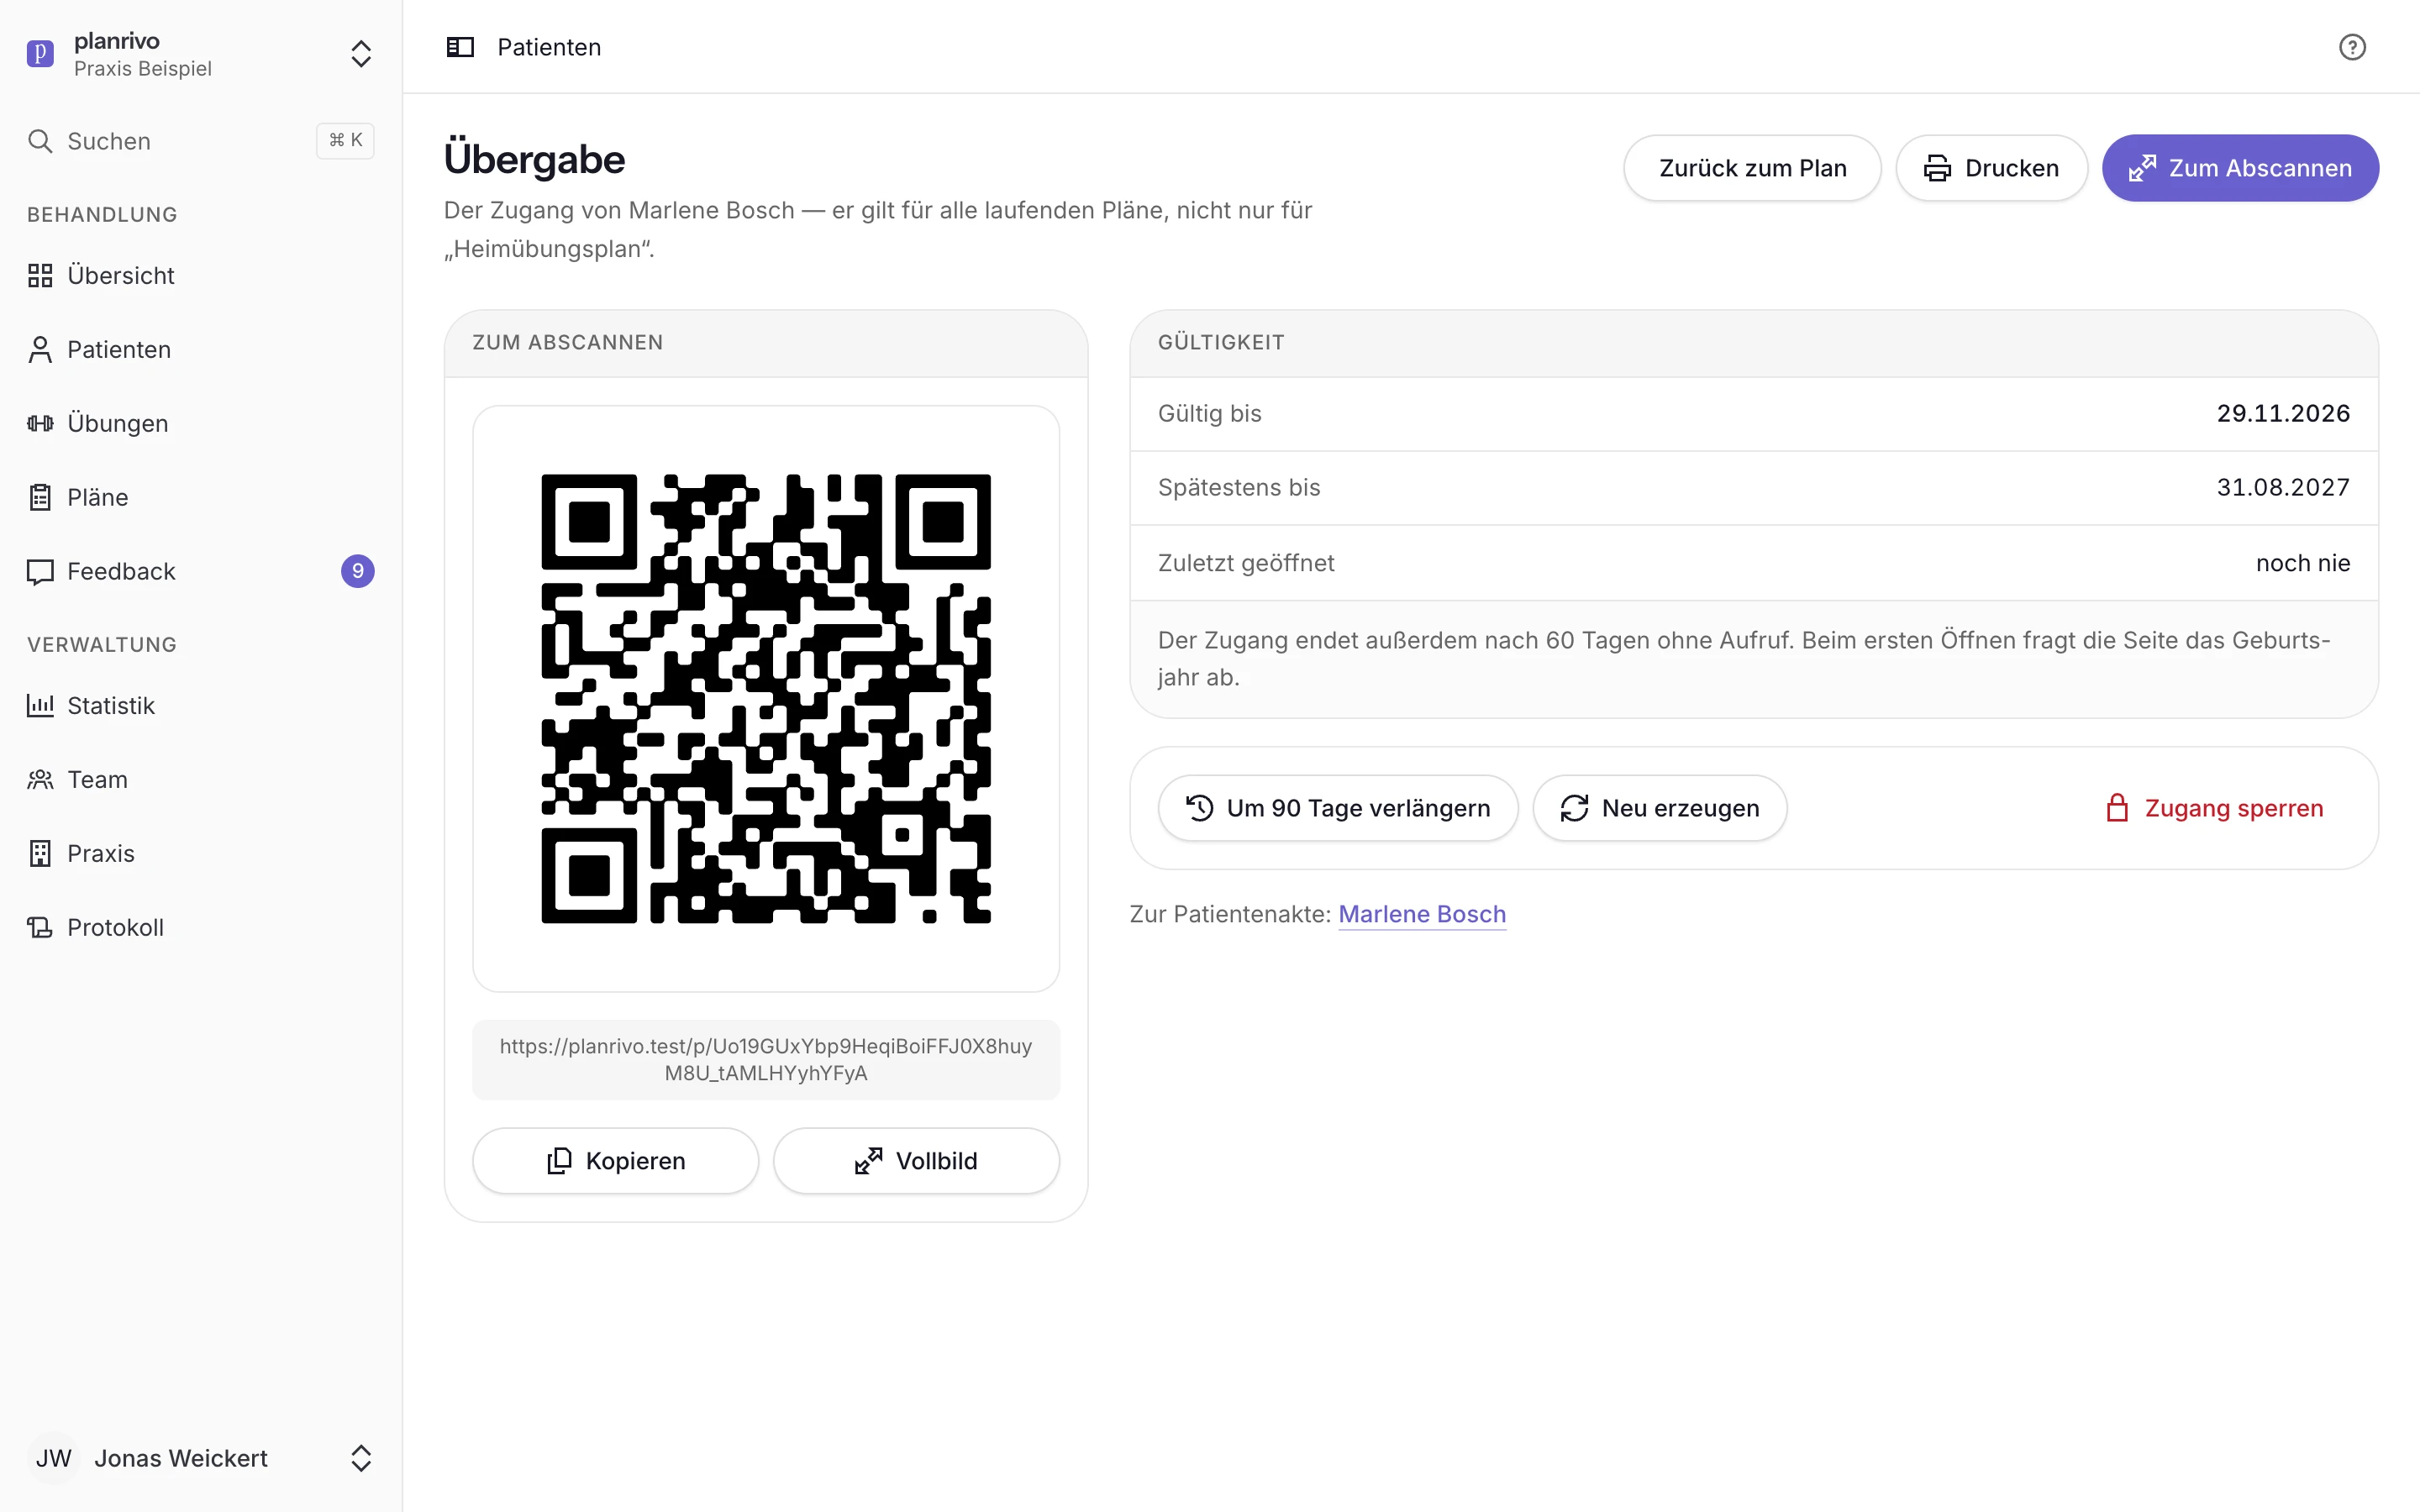Viewport: 2420px width, 1512px height.
Task: Click the 'noch nie' value
Action: tap(2303, 563)
